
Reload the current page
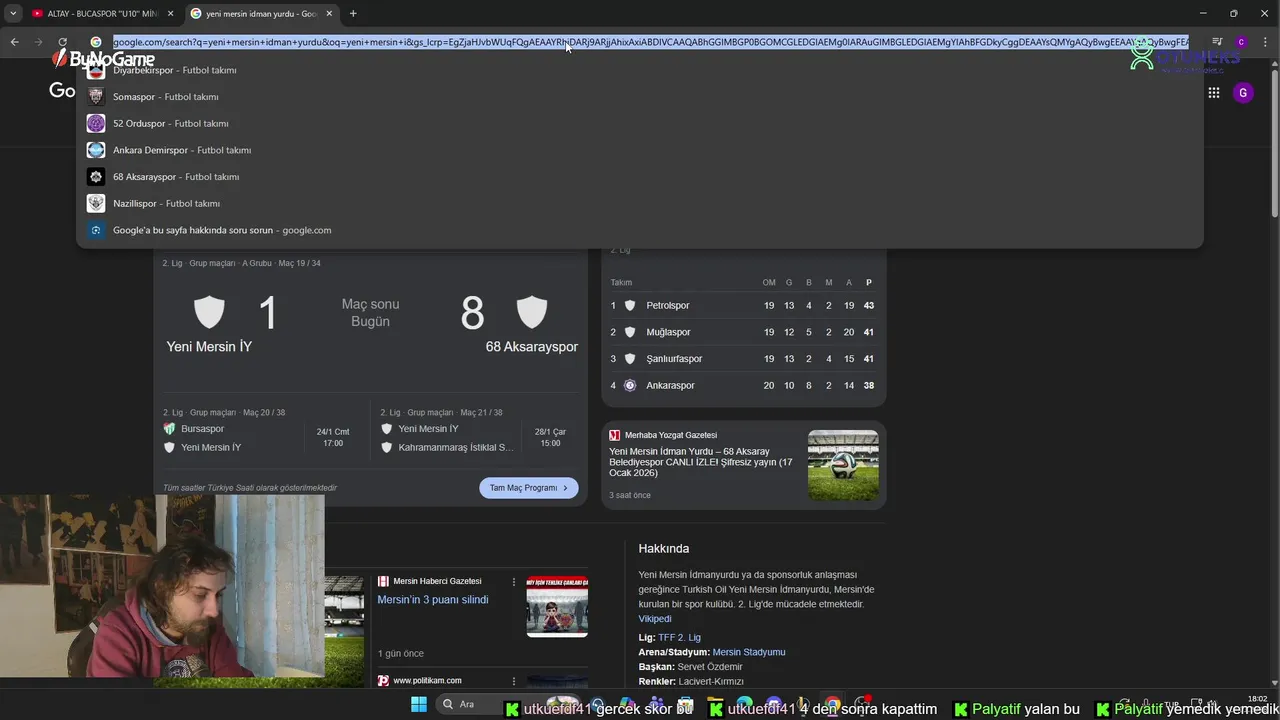[62, 42]
